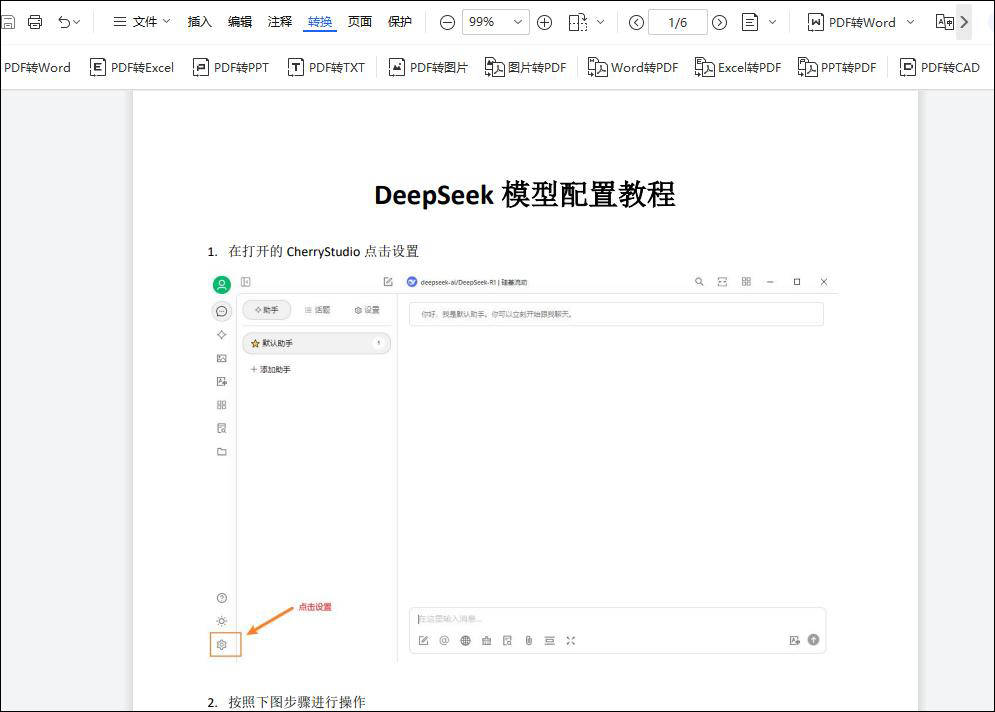Use PPT转PDF conversion
The height and width of the screenshot is (712, 995).
click(837, 67)
